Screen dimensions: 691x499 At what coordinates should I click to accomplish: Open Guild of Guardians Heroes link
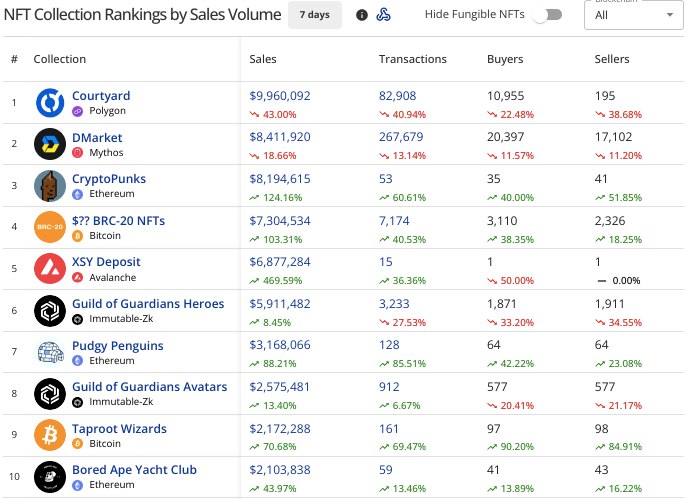tap(148, 304)
